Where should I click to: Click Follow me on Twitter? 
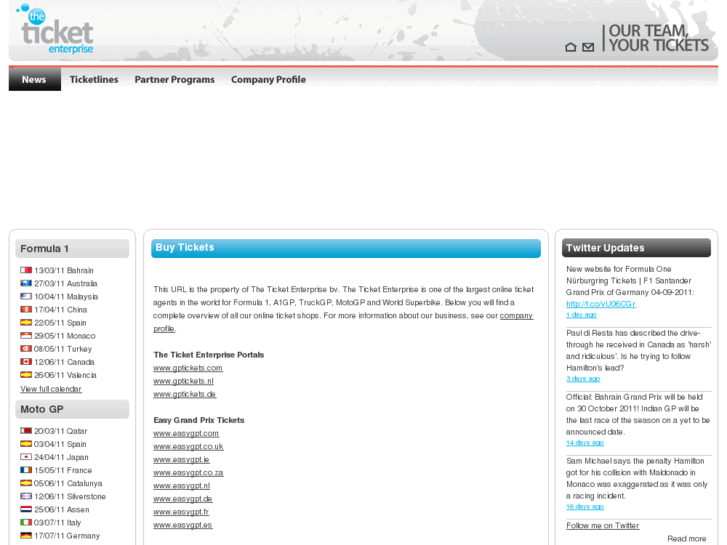point(603,526)
